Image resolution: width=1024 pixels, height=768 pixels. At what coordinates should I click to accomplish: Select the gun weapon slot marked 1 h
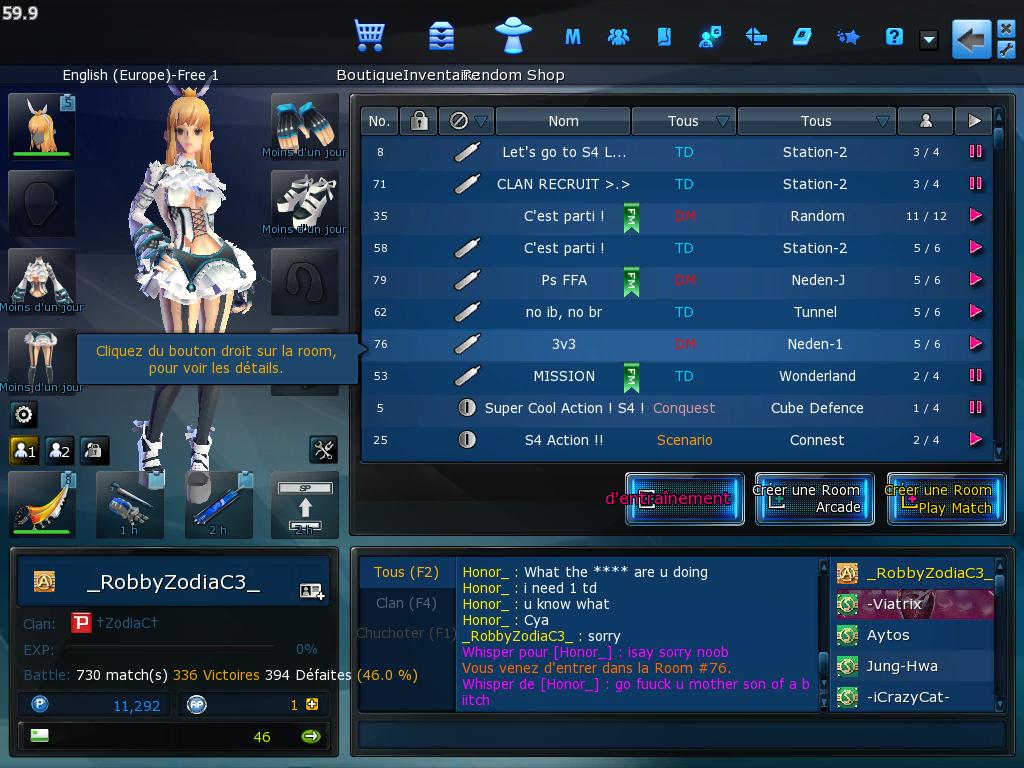coord(129,505)
